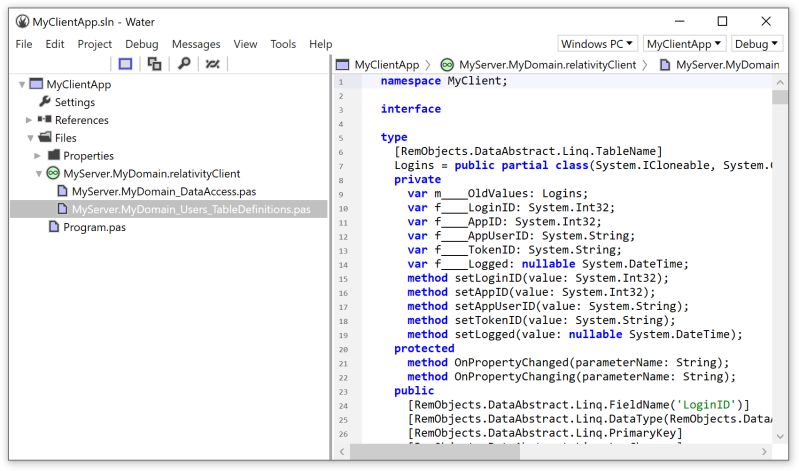Select MyServer.MyDomain_Users_TableDefinitions.pas file
799x471 pixels.
pyautogui.click(x=191, y=210)
